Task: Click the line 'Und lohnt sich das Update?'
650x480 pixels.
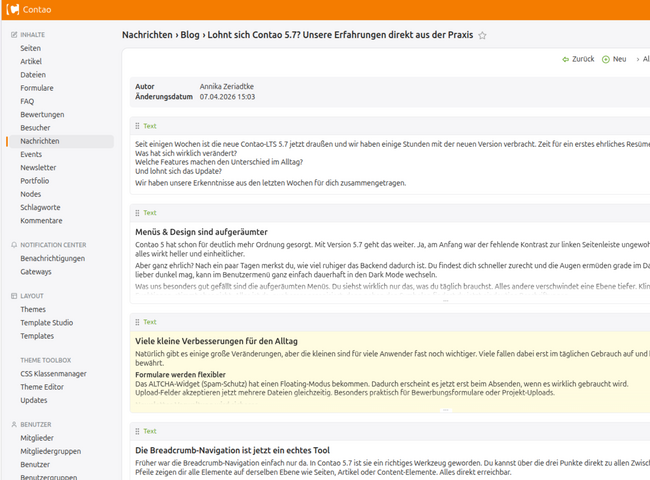Action: pos(178,171)
